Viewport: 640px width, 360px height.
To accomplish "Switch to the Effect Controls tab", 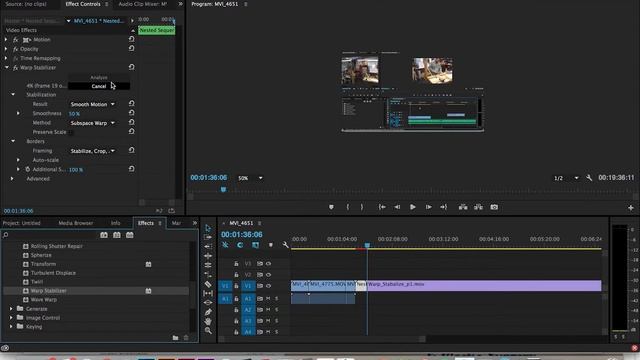I will point(83,4).
